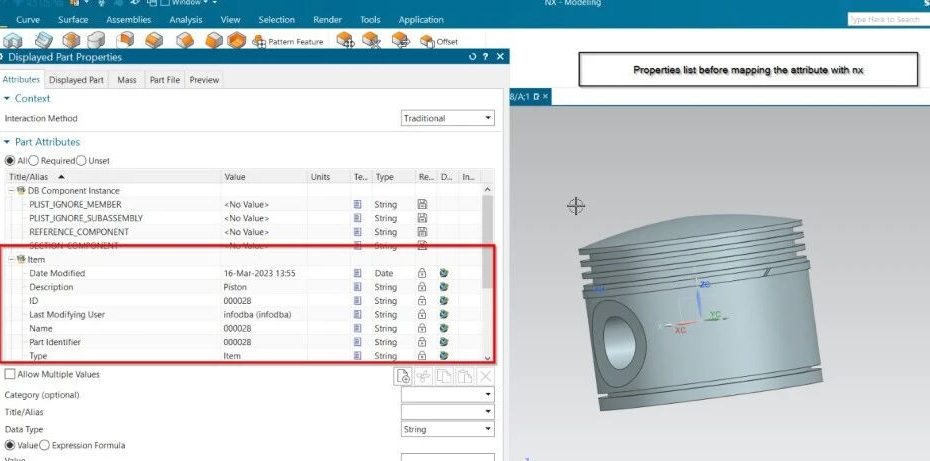The height and width of the screenshot is (461, 930).
Task: Click the reset icon in dialog title bar
Action: (x=472, y=58)
